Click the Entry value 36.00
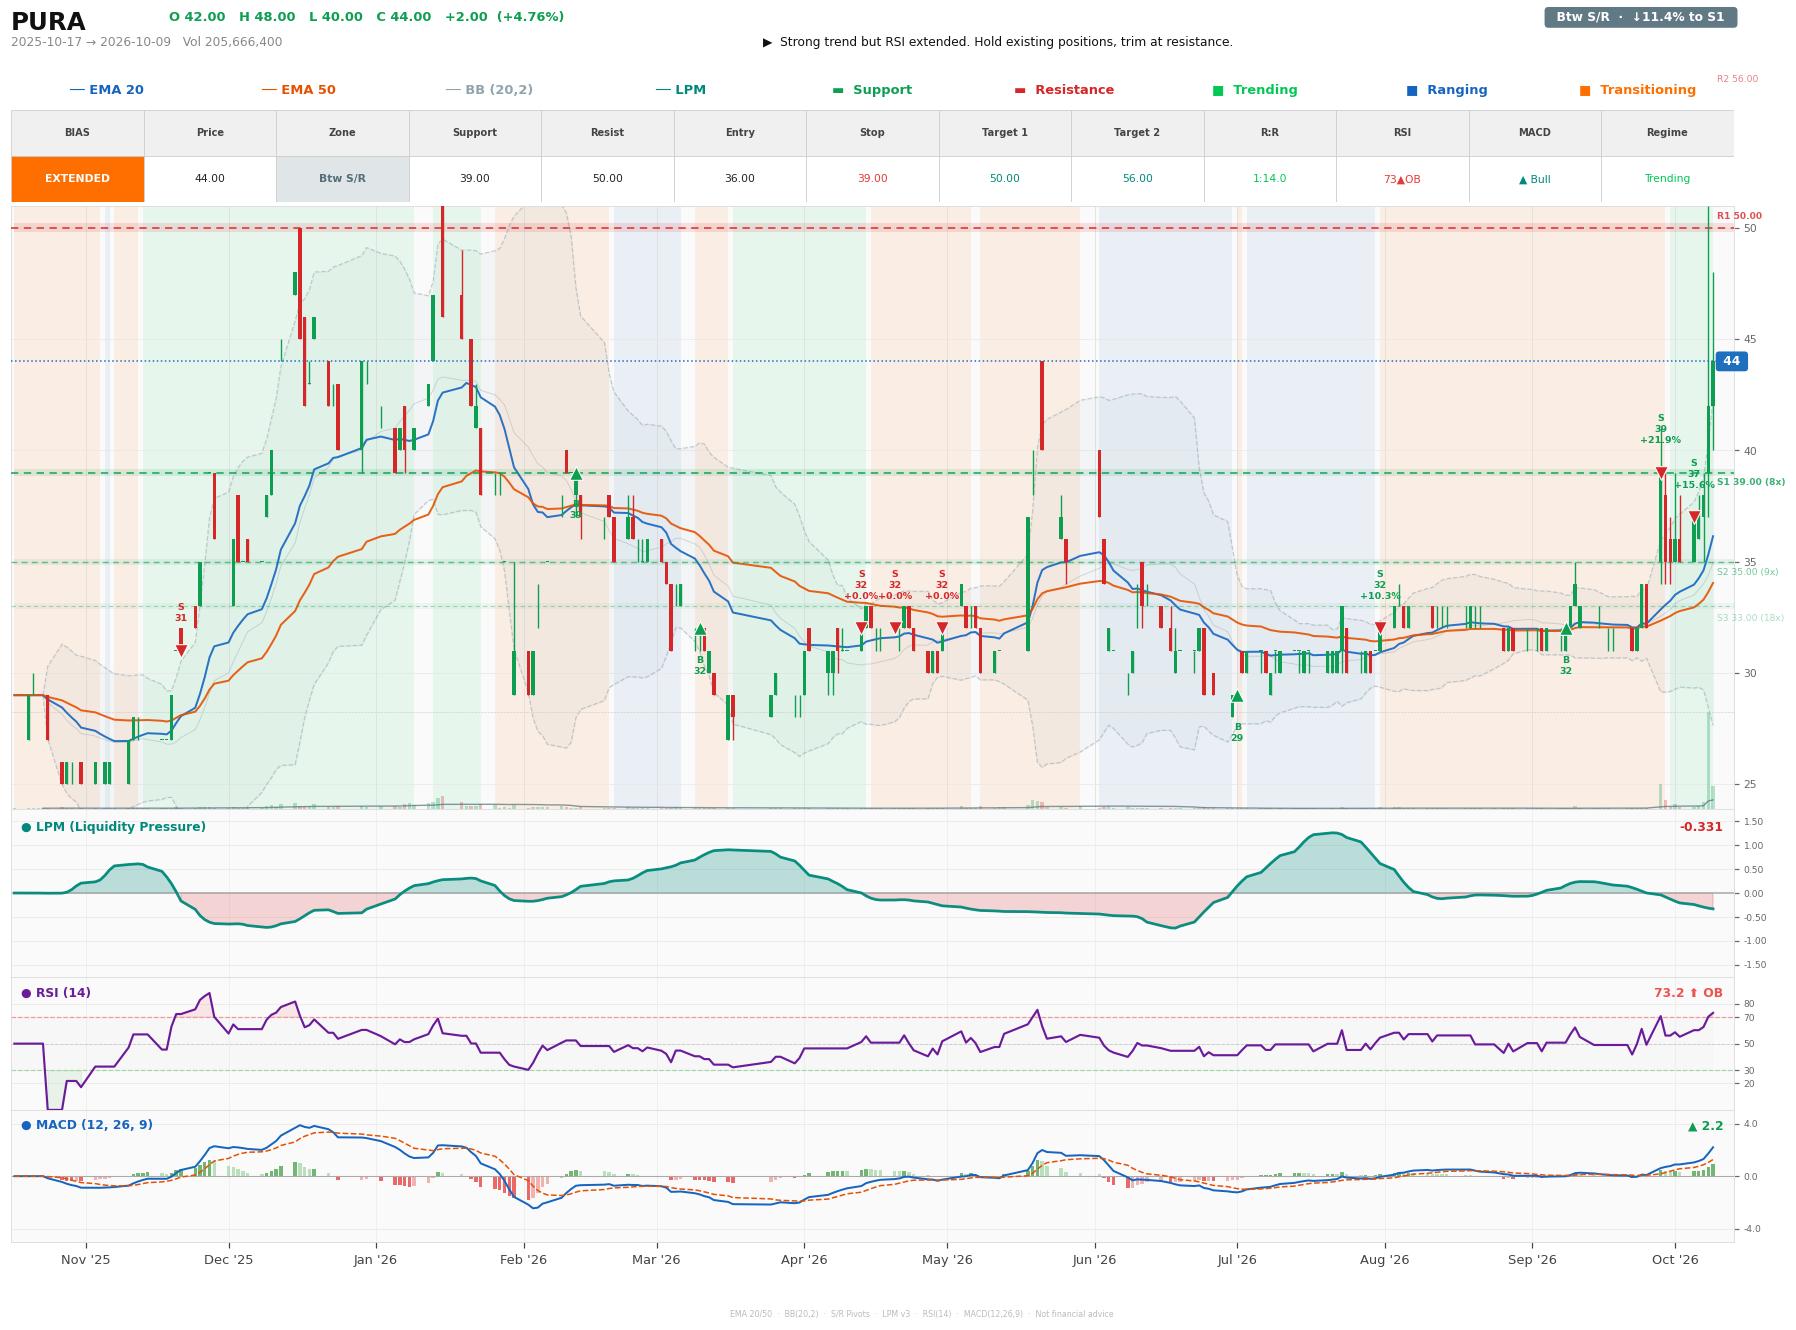Viewport: 1796px width, 1330px height. 740,179
